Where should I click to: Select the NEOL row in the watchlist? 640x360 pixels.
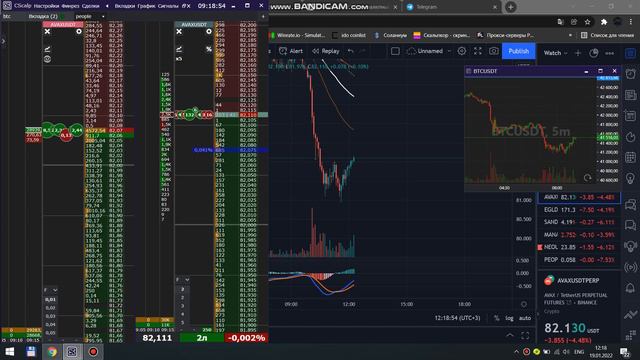click(579, 247)
